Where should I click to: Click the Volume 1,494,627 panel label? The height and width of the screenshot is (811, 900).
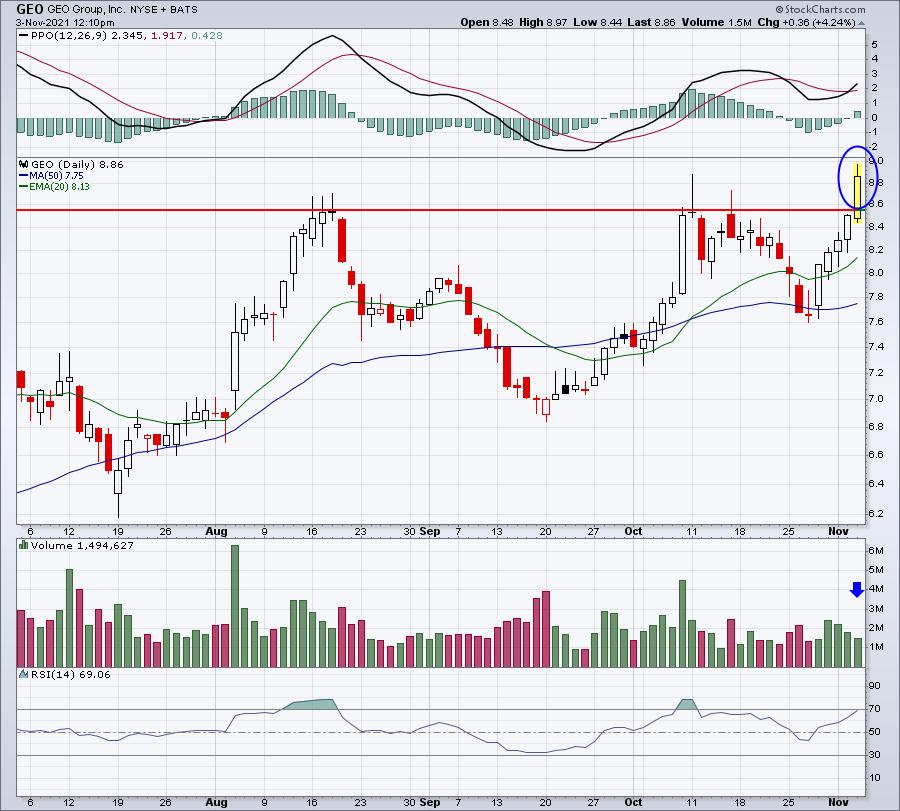tap(65, 546)
